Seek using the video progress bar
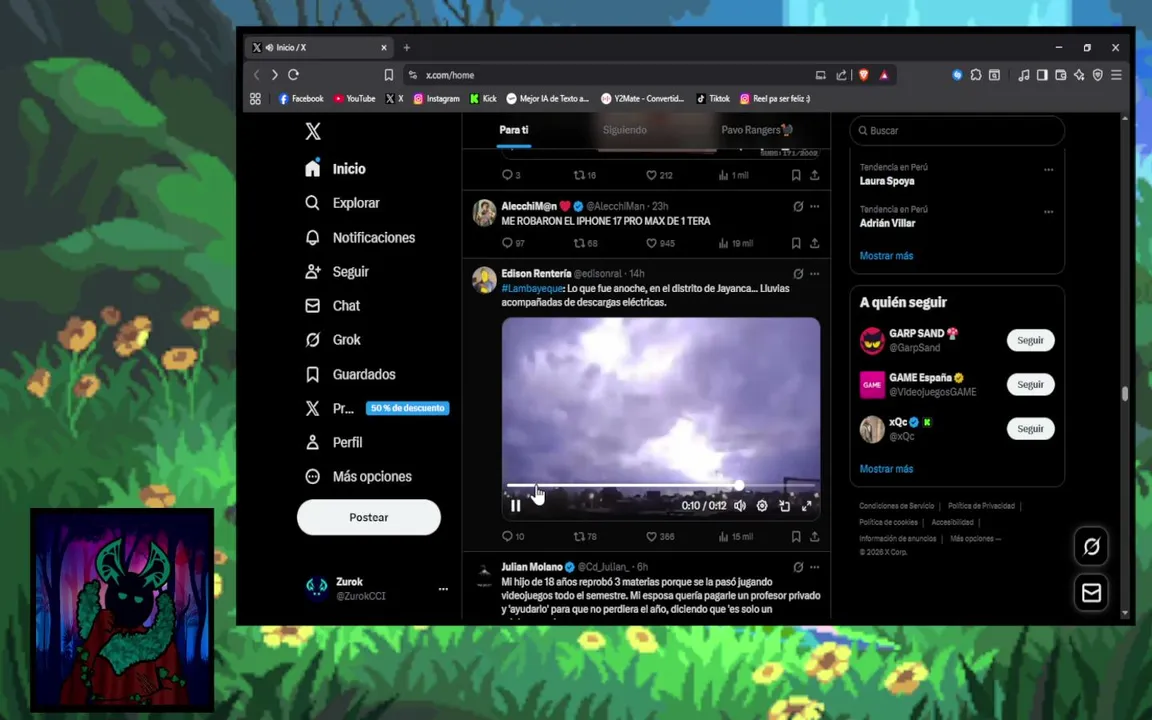The height and width of the screenshot is (720, 1152). pyautogui.click(x=660, y=486)
